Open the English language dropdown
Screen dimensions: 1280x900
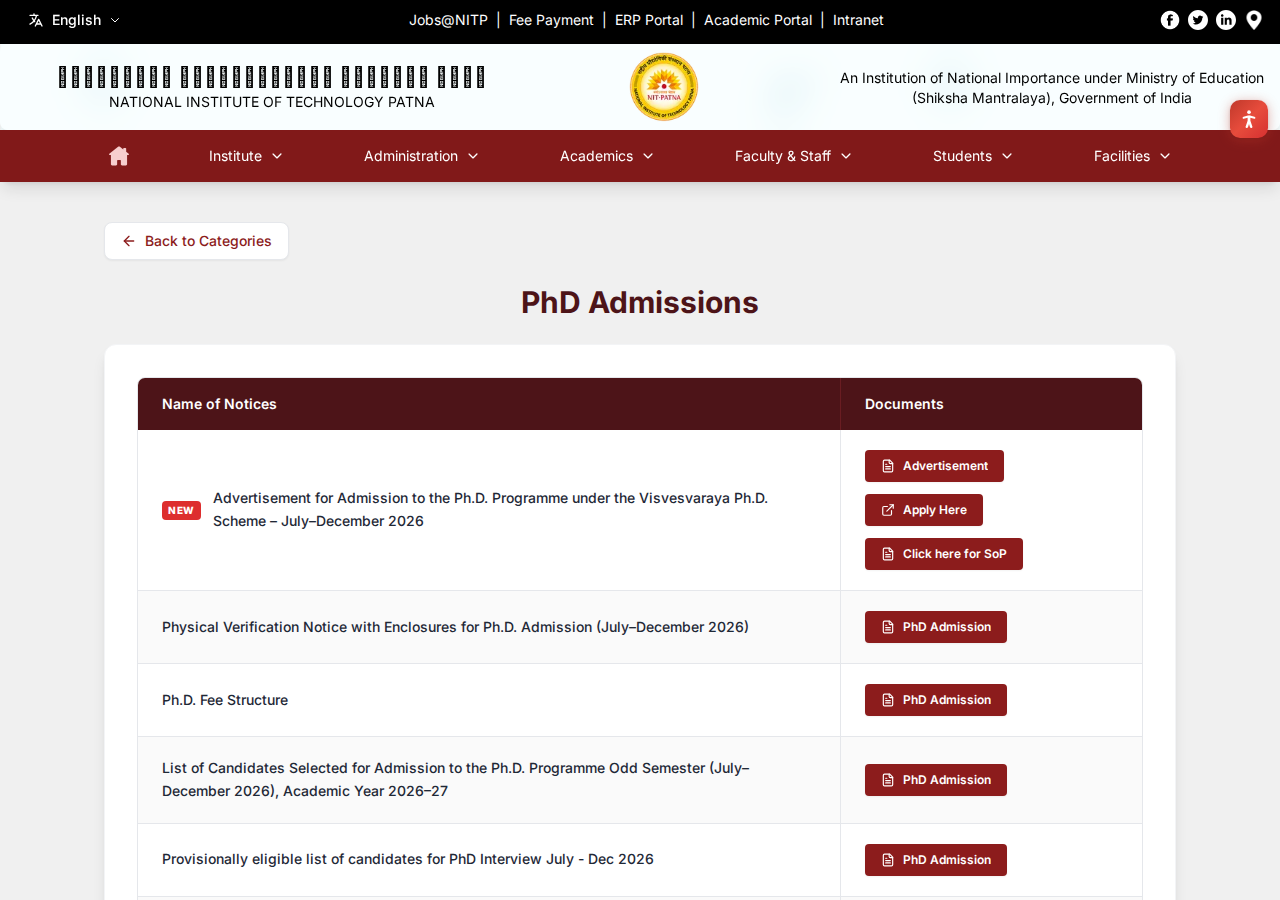[75, 20]
